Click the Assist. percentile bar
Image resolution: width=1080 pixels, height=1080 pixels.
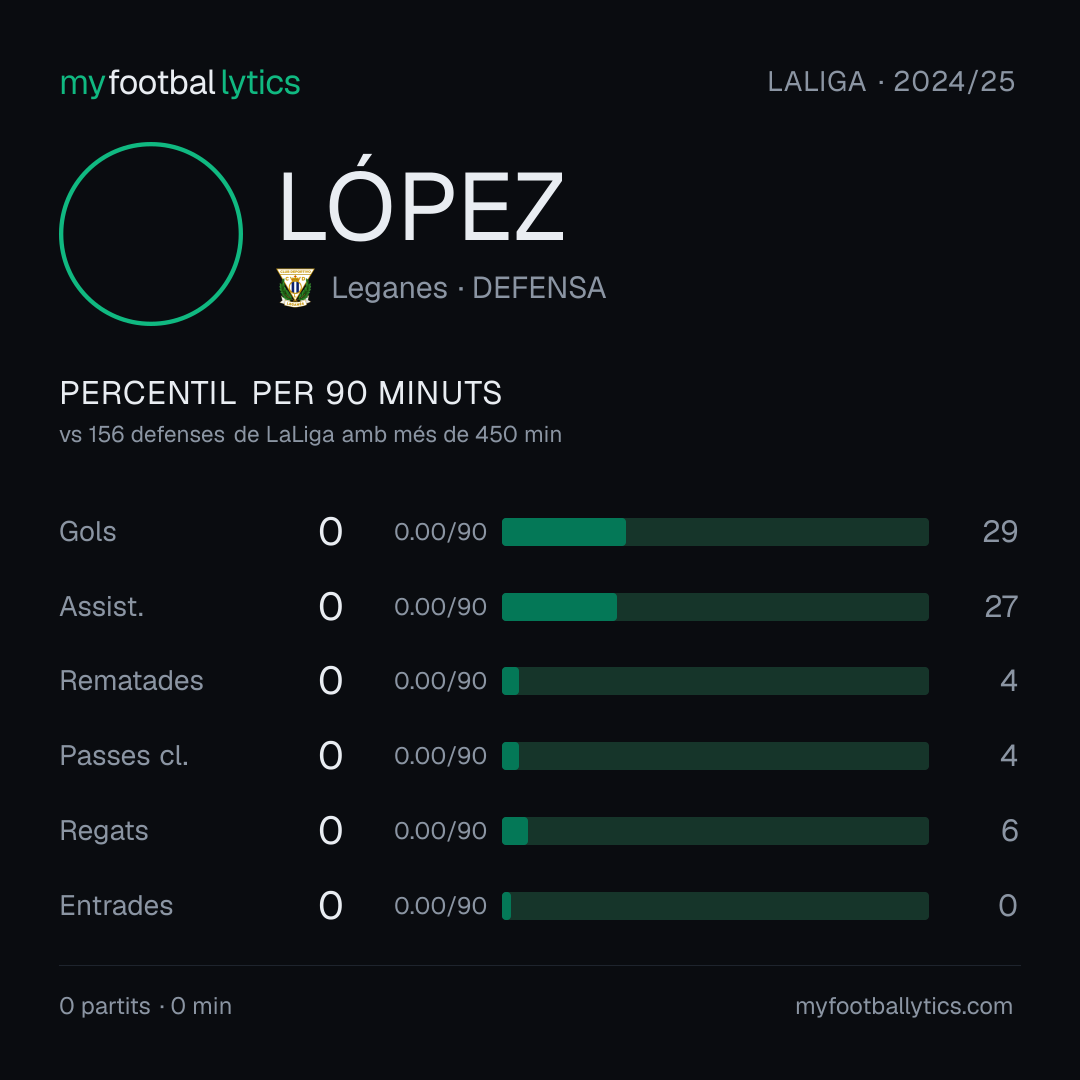coord(715,607)
